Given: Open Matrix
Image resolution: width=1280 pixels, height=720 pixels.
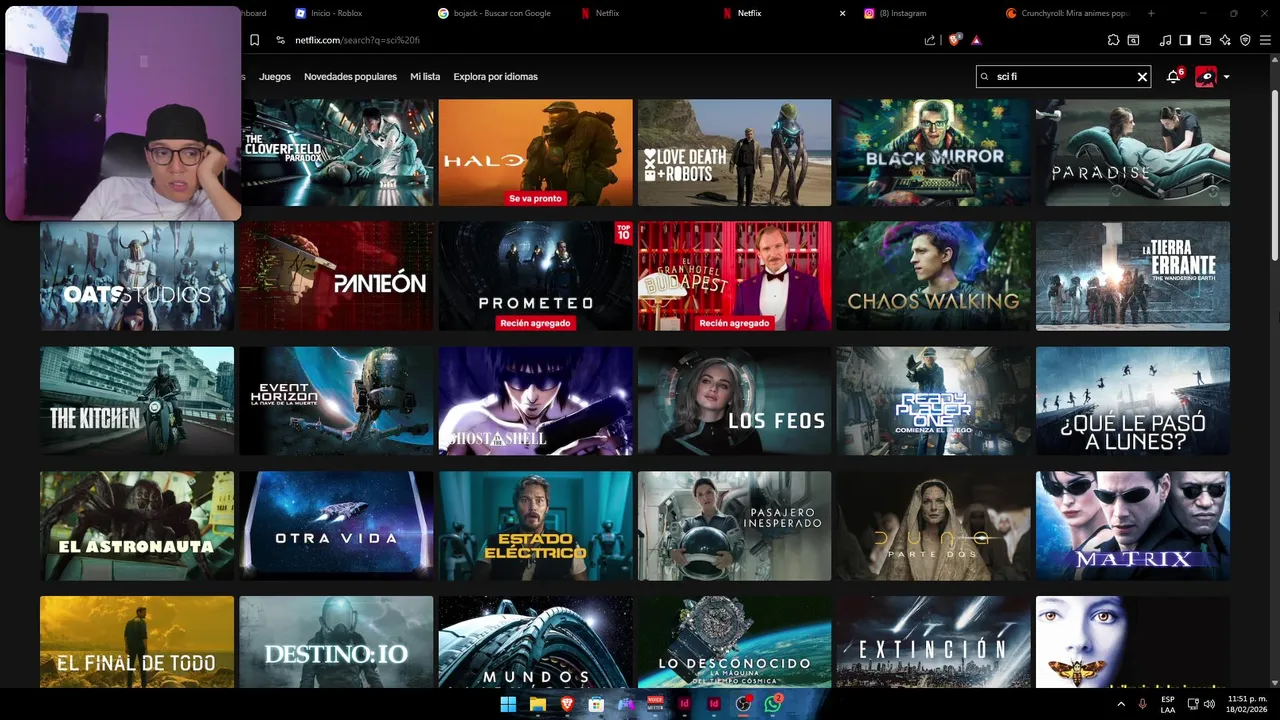Looking at the screenshot, I should (x=1133, y=526).
